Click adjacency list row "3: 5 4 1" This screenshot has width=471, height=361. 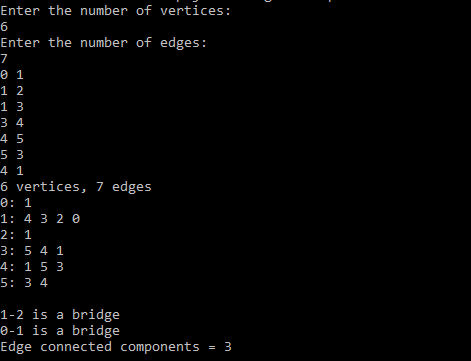[32, 251]
